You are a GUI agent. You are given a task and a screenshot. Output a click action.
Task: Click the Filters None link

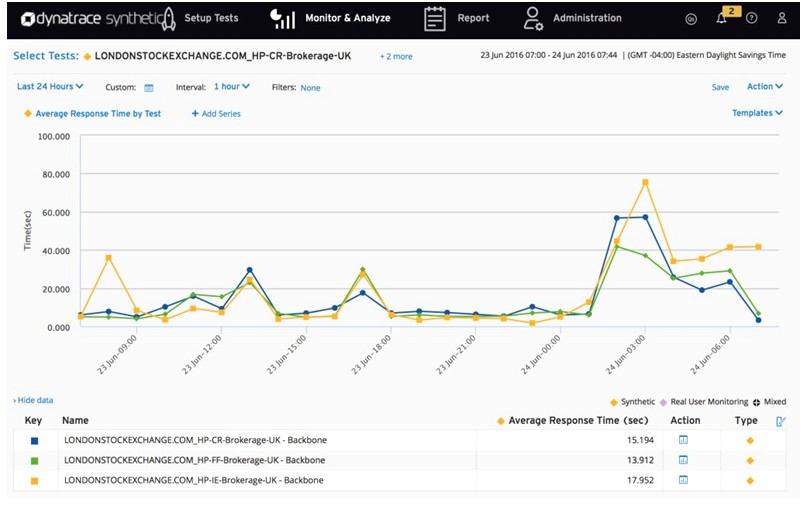click(x=310, y=88)
